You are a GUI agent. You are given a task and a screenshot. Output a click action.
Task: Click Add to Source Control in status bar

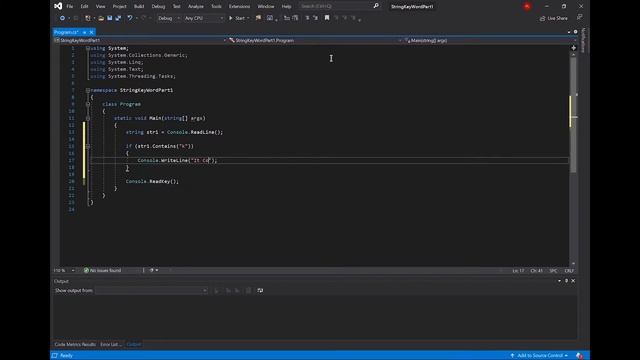tap(539, 356)
